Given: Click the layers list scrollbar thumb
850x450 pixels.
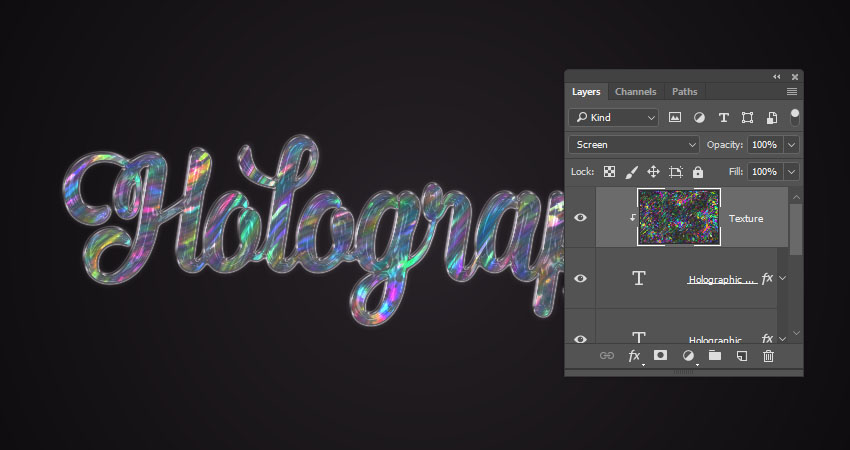Looking at the screenshot, I should click(x=796, y=230).
